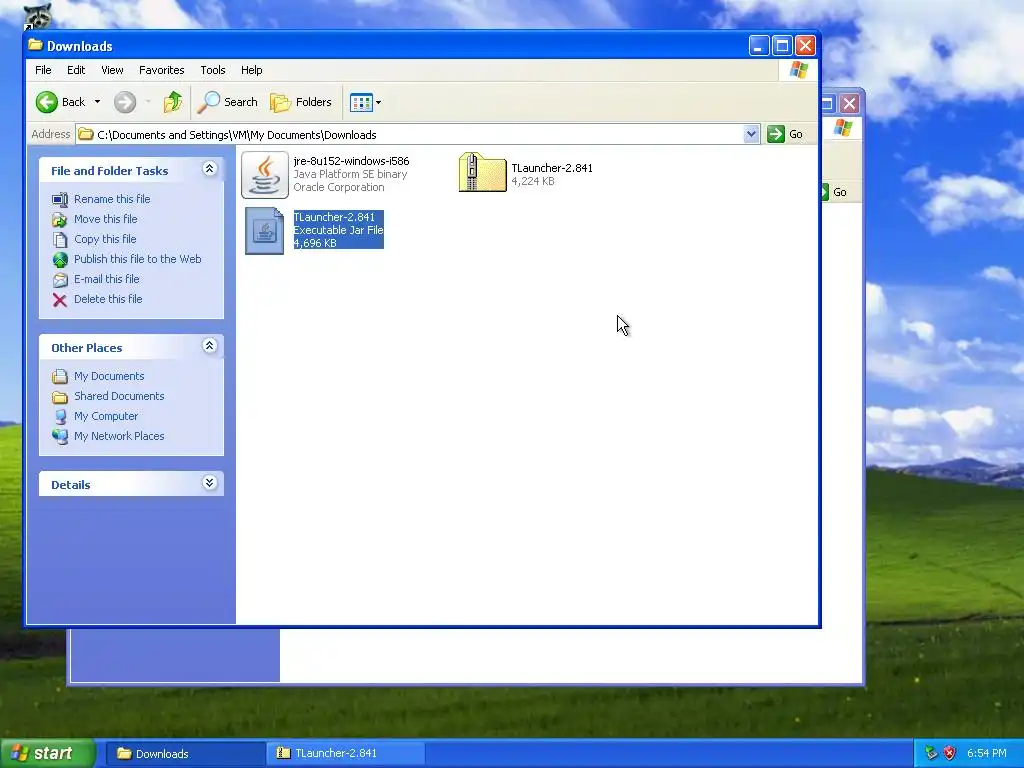The image size is (1024, 768).
Task: Click the My Computer icon
Action: tap(60, 417)
